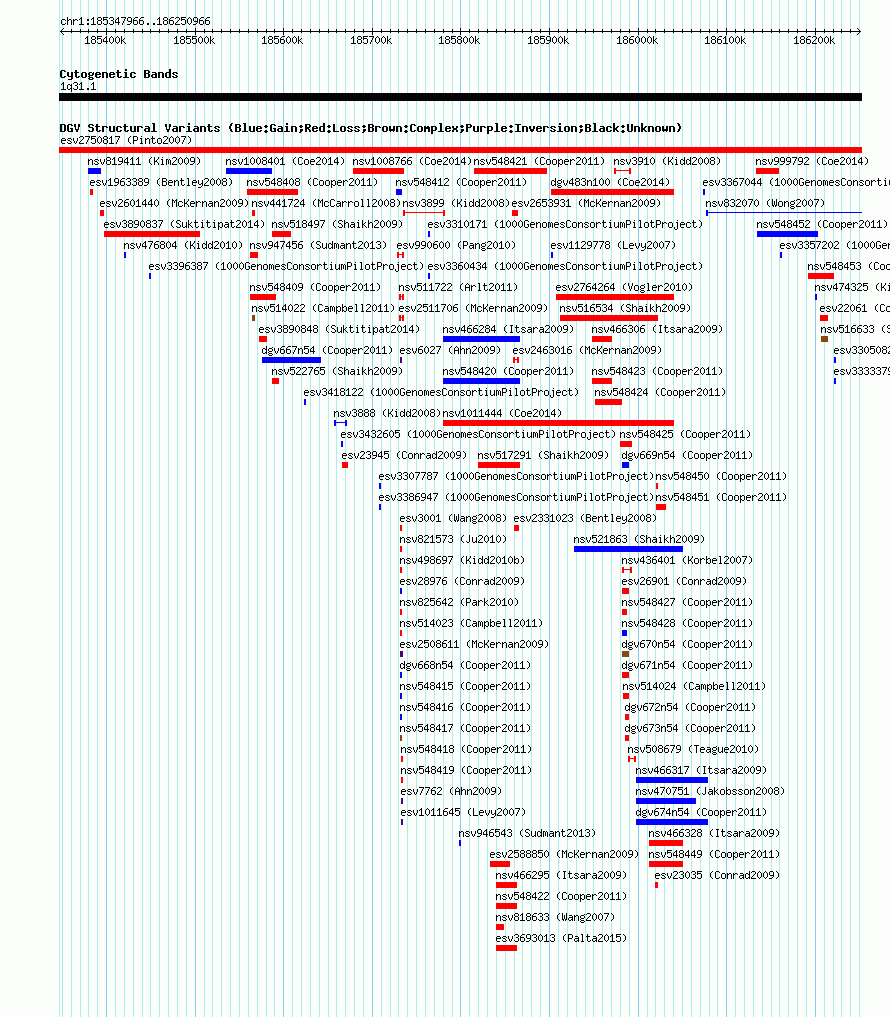Select nsv476804 (Kidd2010) label
The image size is (890, 1017).
tap(184, 245)
